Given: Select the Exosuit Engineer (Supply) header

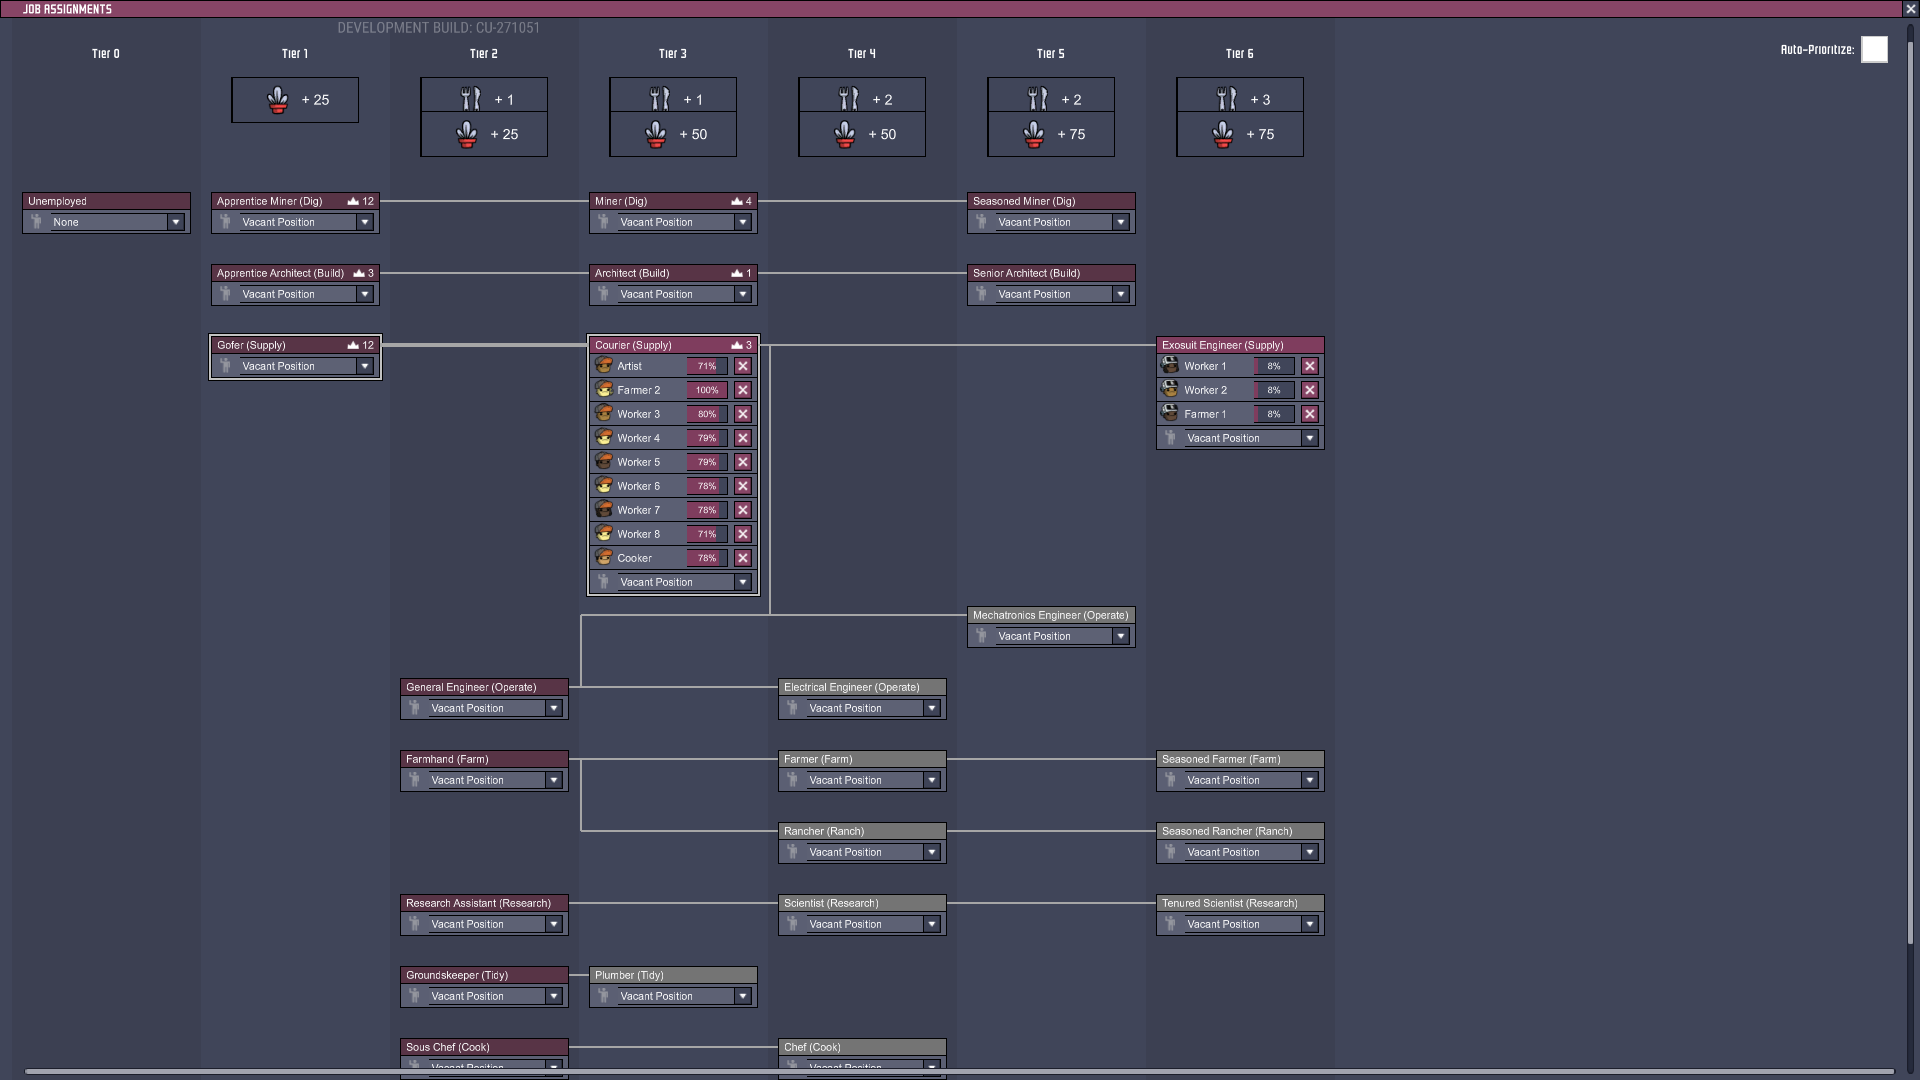Looking at the screenshot, I should [1222, 345].
